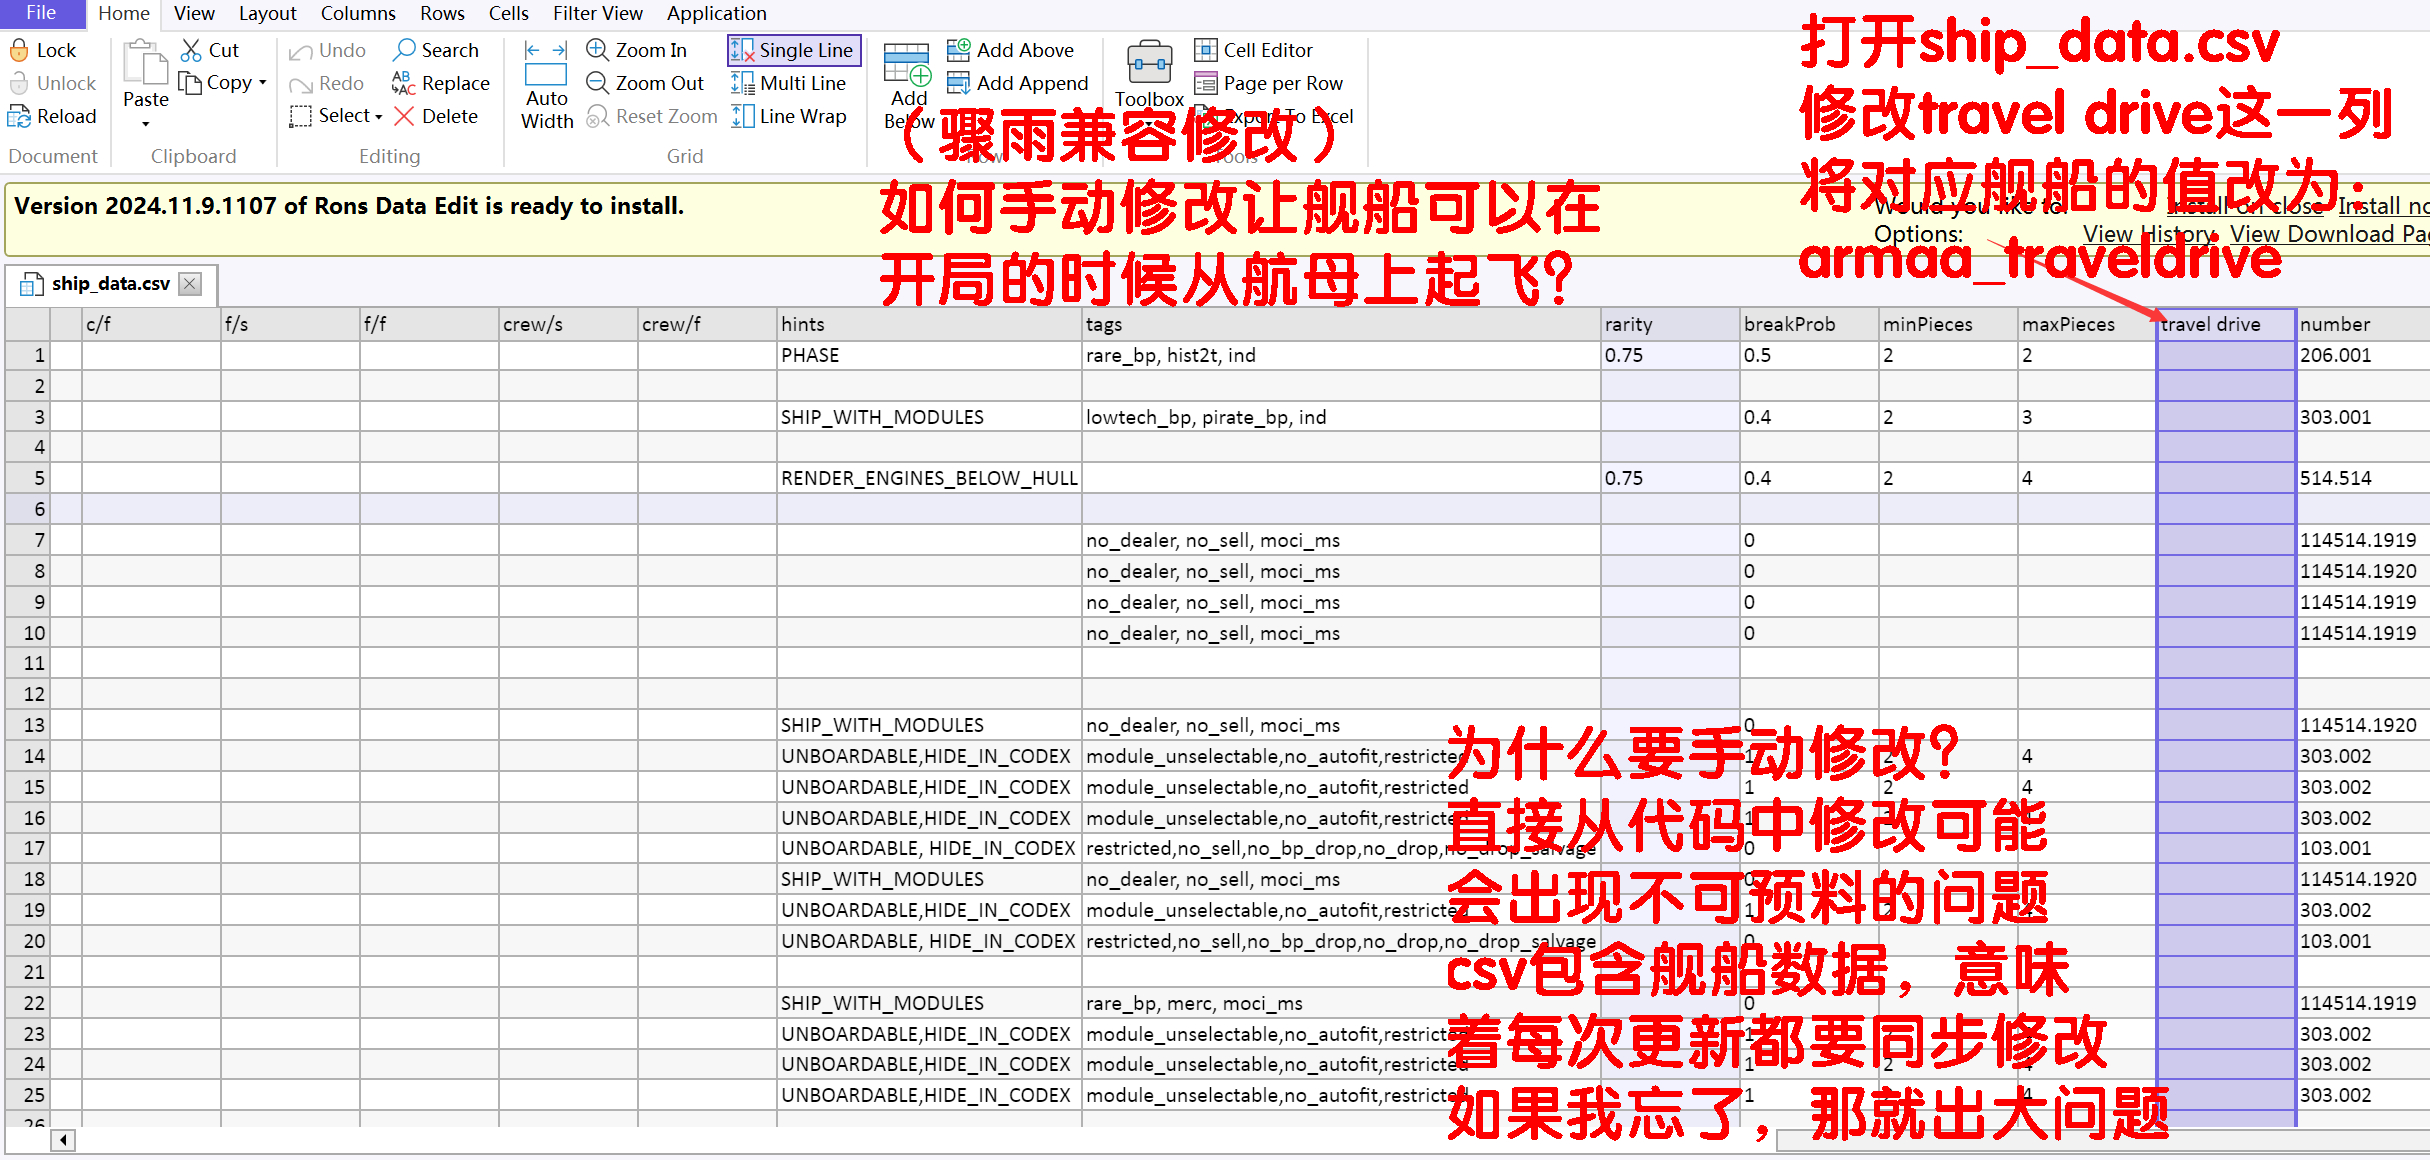This screenshot has height=1160, width=2430.
Task: Click the Zoom In magnifier
Action: [597, 50]
